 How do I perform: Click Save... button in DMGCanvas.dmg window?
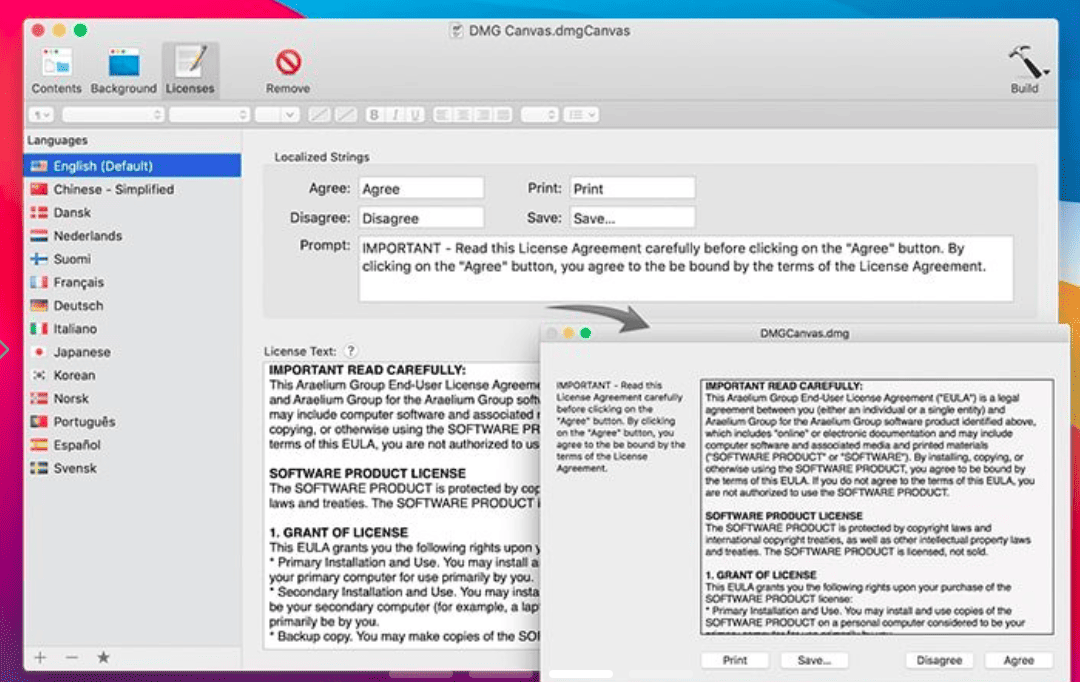[814, 661]
